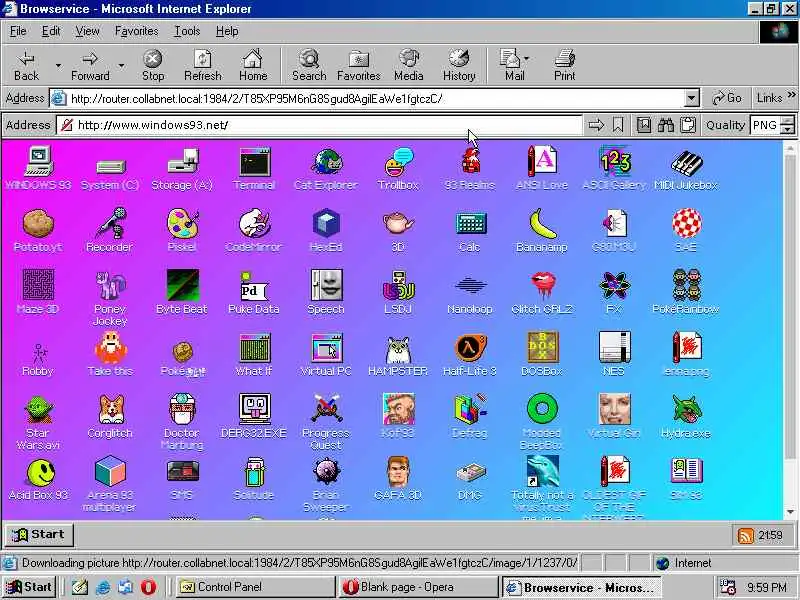Screen dimensions: 800x600
Task: Open the Piskel paint palette icon
Action: [182, 231]
